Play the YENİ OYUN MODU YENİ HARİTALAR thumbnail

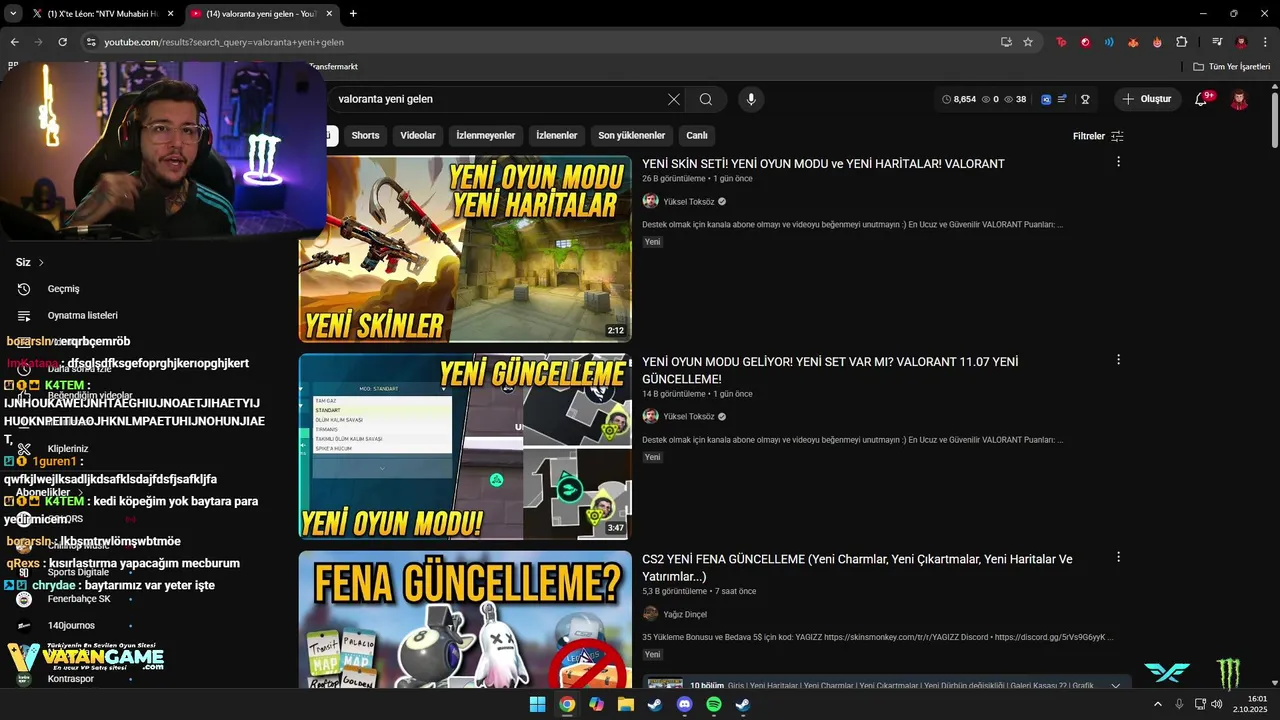click(465, 249)
